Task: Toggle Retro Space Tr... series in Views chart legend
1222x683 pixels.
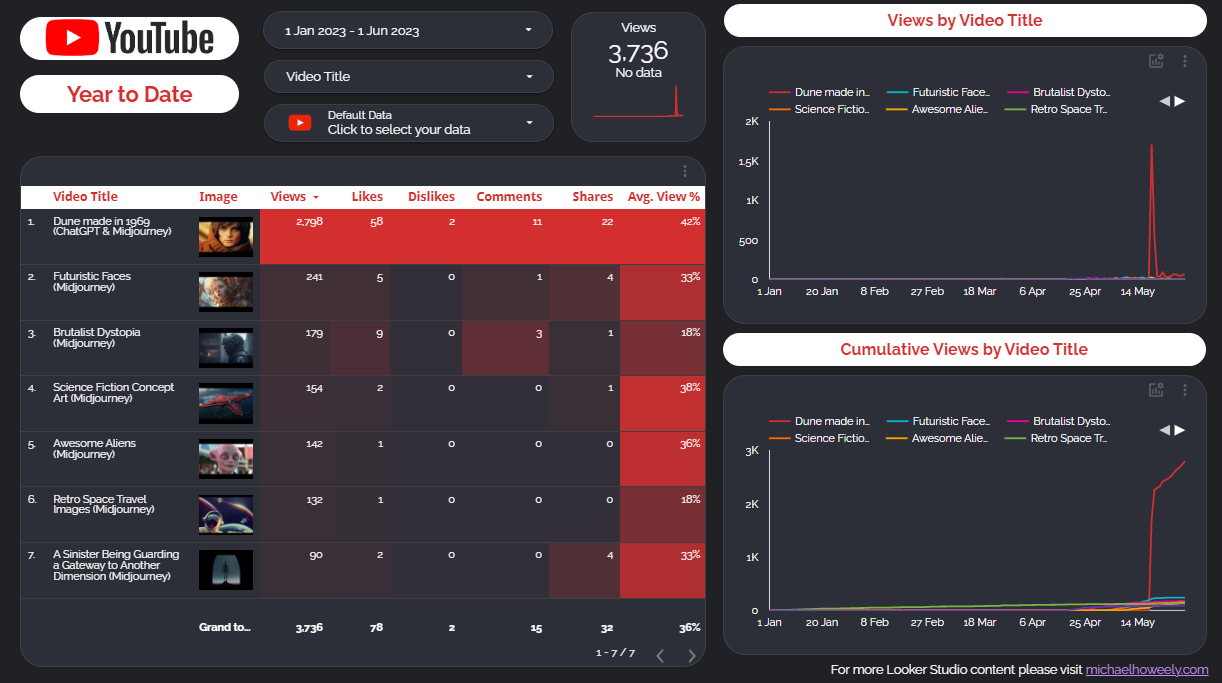Action: [x=1068, y=109]
